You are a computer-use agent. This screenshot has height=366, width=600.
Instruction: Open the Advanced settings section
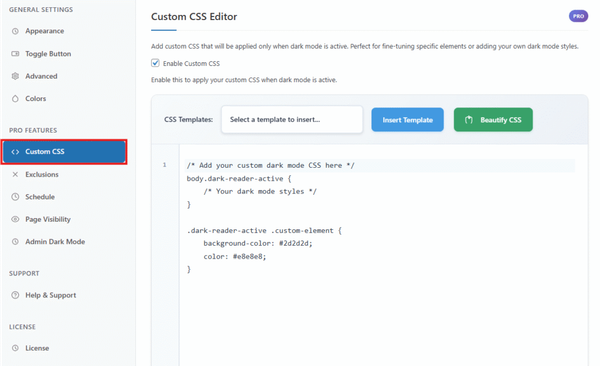(x=41, y=76)
